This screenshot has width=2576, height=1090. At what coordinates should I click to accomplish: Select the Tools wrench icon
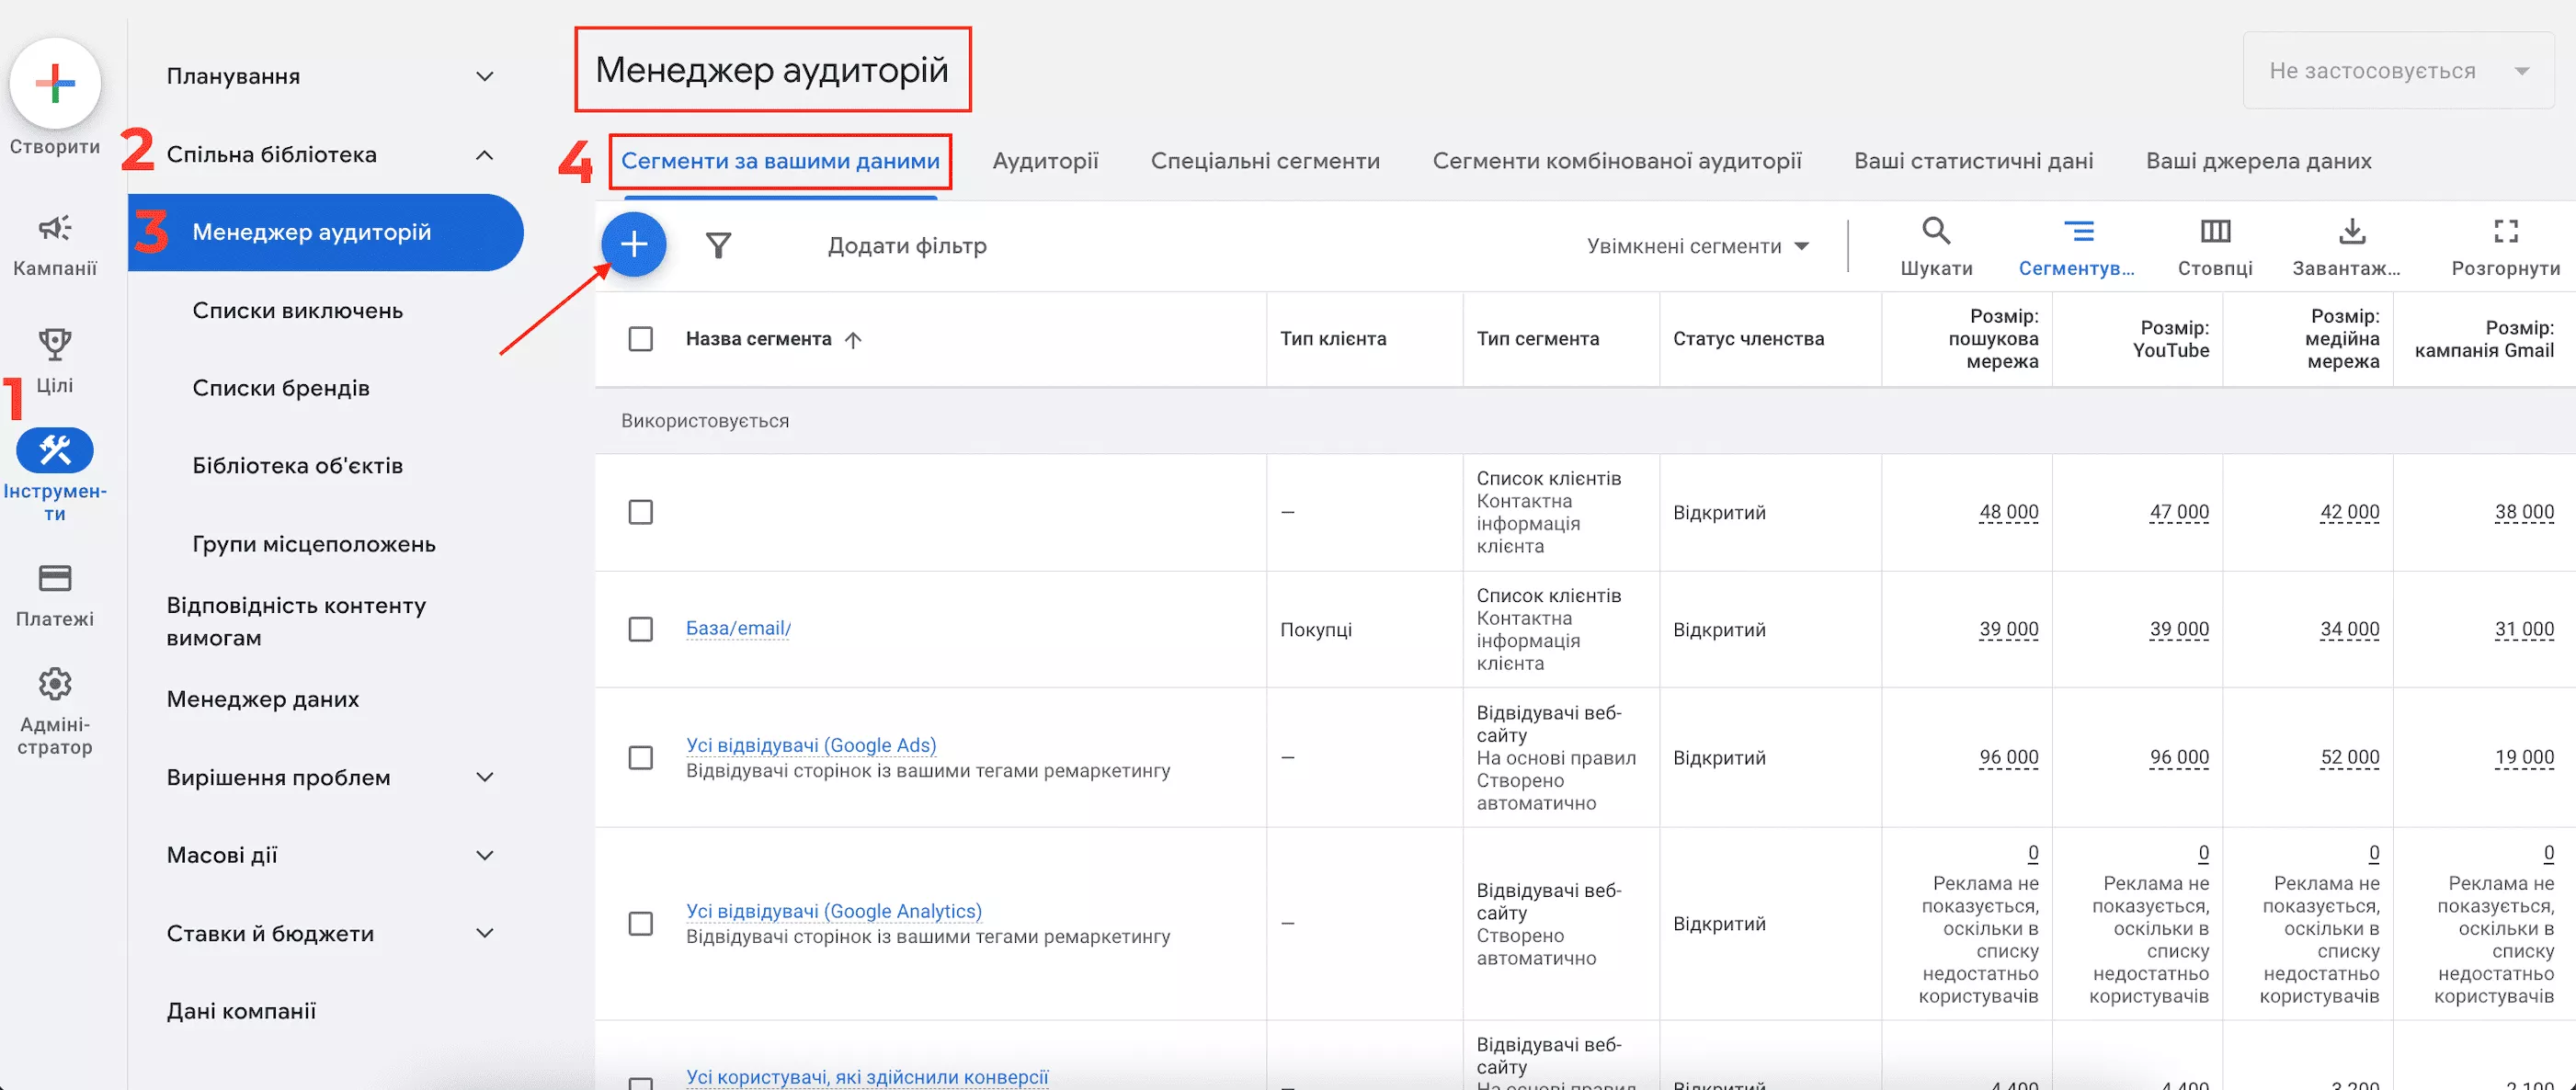pyautogui.click(x=55, y=451)
